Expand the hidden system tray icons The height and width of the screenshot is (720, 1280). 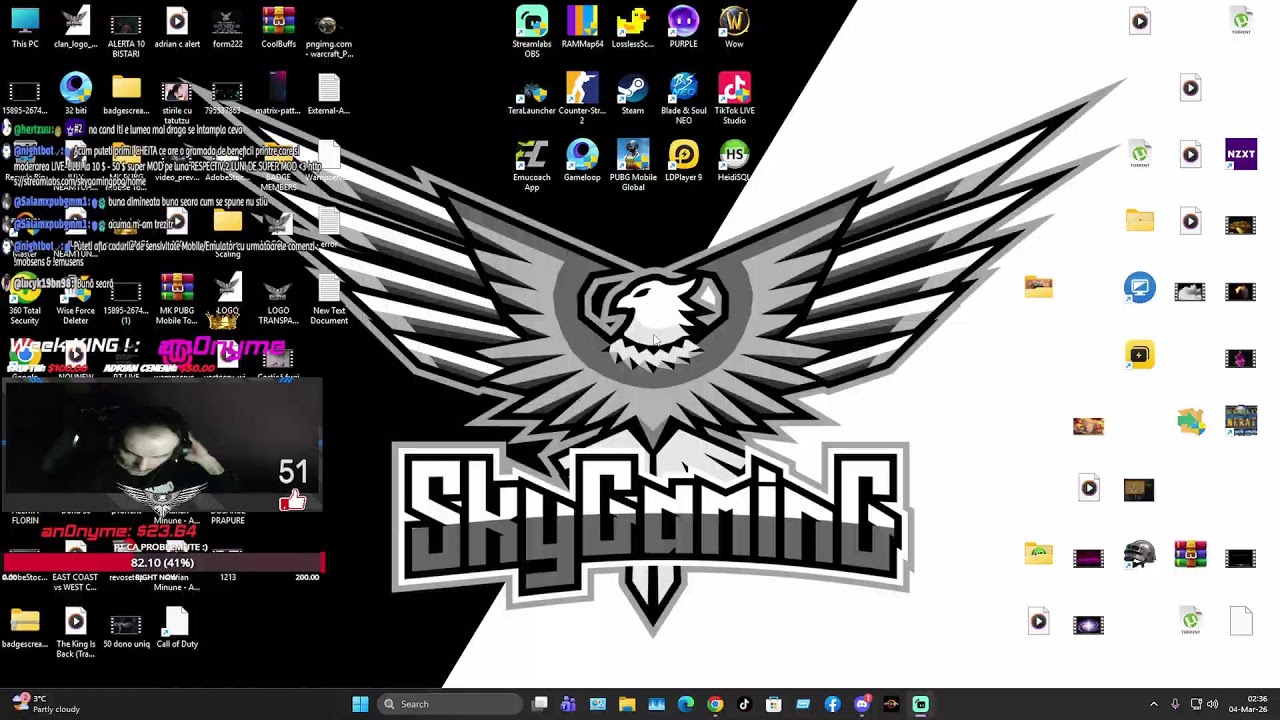click(x=1153, y=704)
